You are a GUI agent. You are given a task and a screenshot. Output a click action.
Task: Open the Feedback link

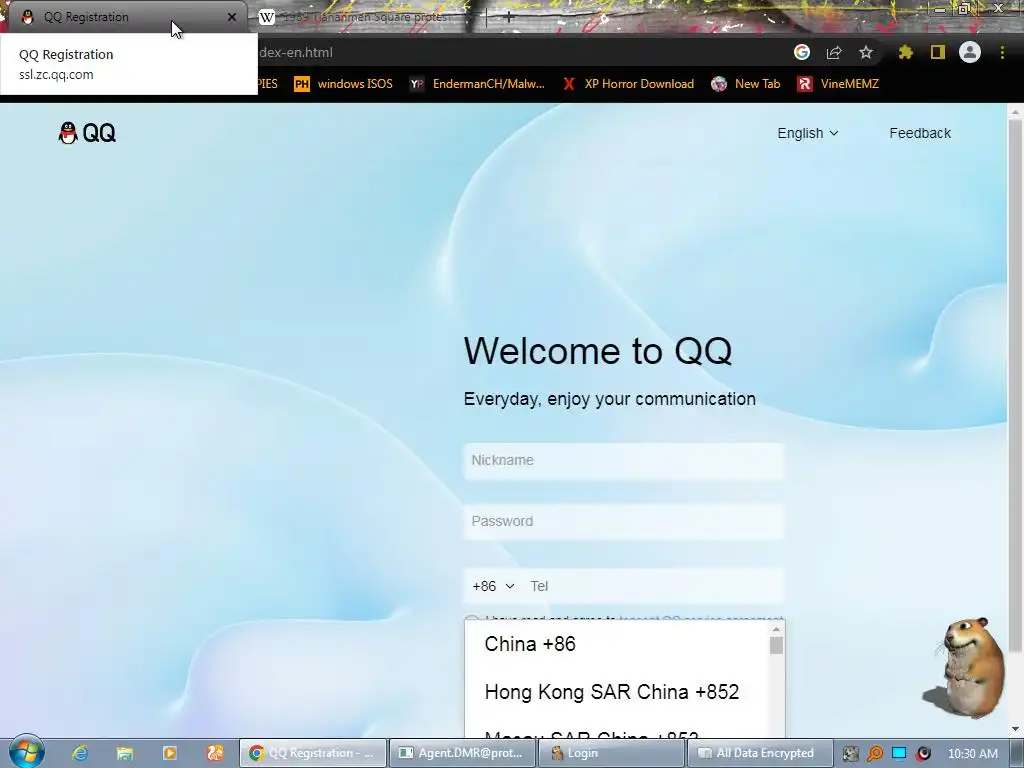coord(920,133)
